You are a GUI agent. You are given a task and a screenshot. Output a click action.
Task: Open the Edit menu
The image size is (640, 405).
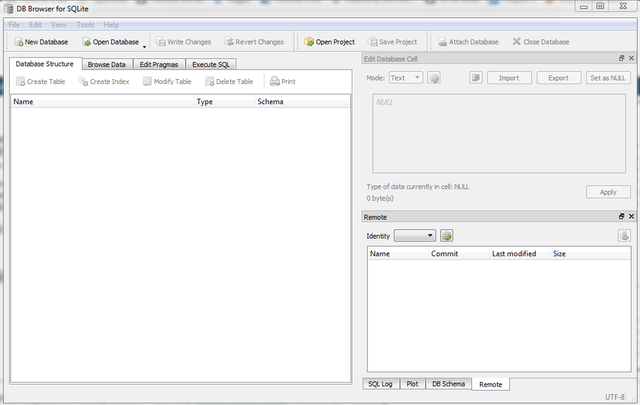35,24
